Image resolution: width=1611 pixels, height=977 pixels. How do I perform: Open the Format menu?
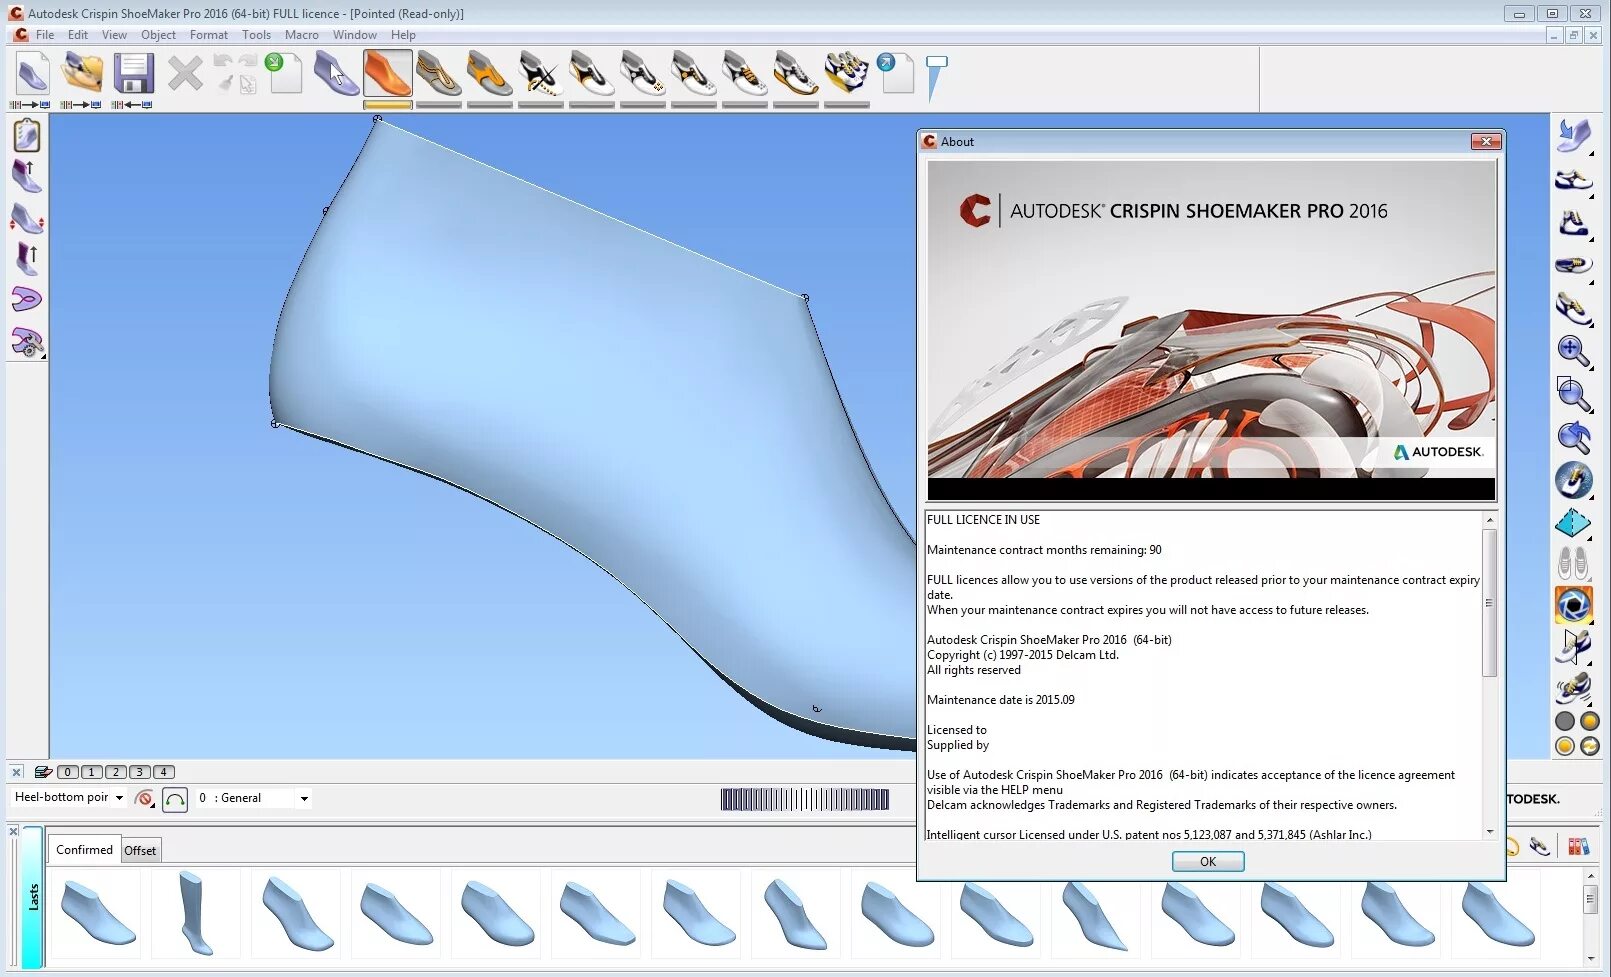pyautogui.click(x=209, y=35)
